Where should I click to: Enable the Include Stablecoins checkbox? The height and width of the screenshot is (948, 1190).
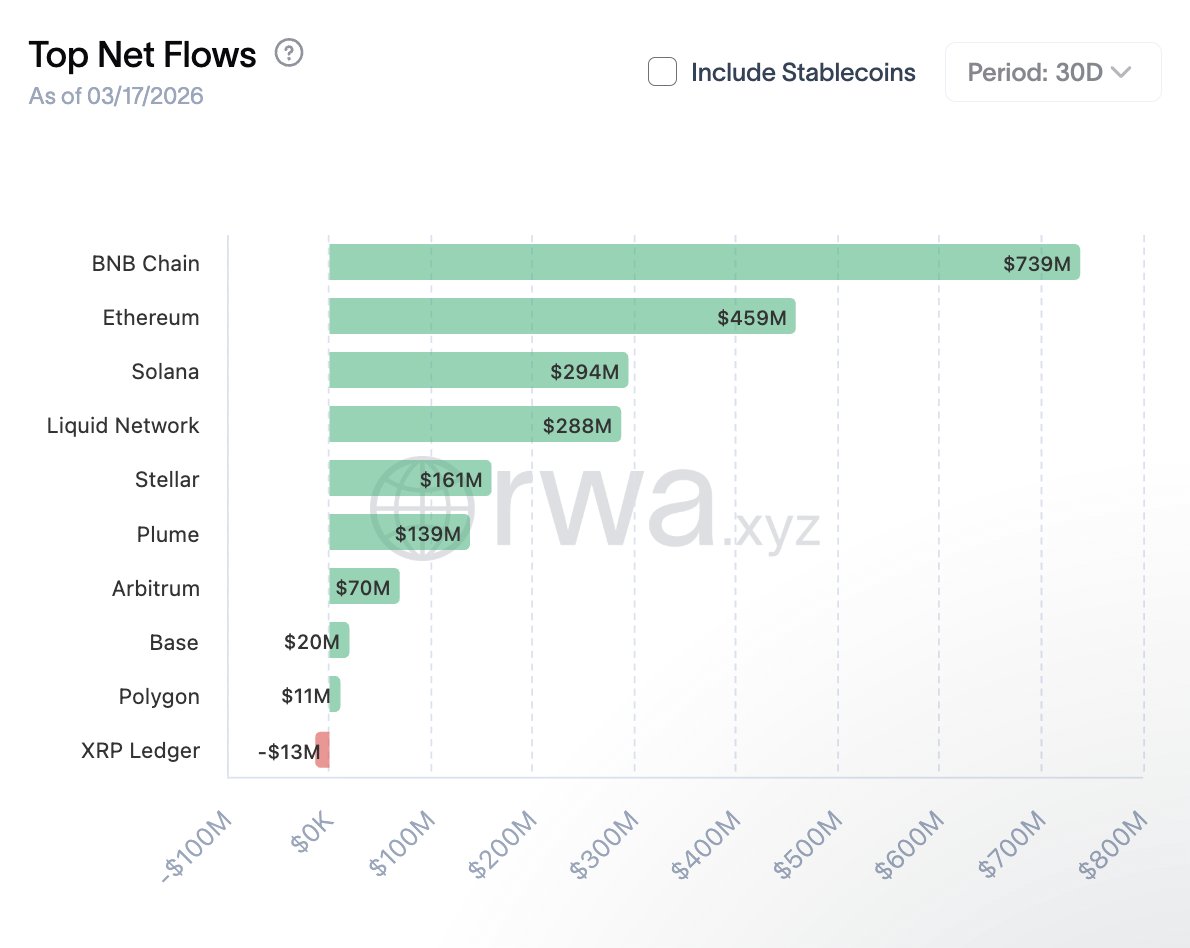click(662, 72)
